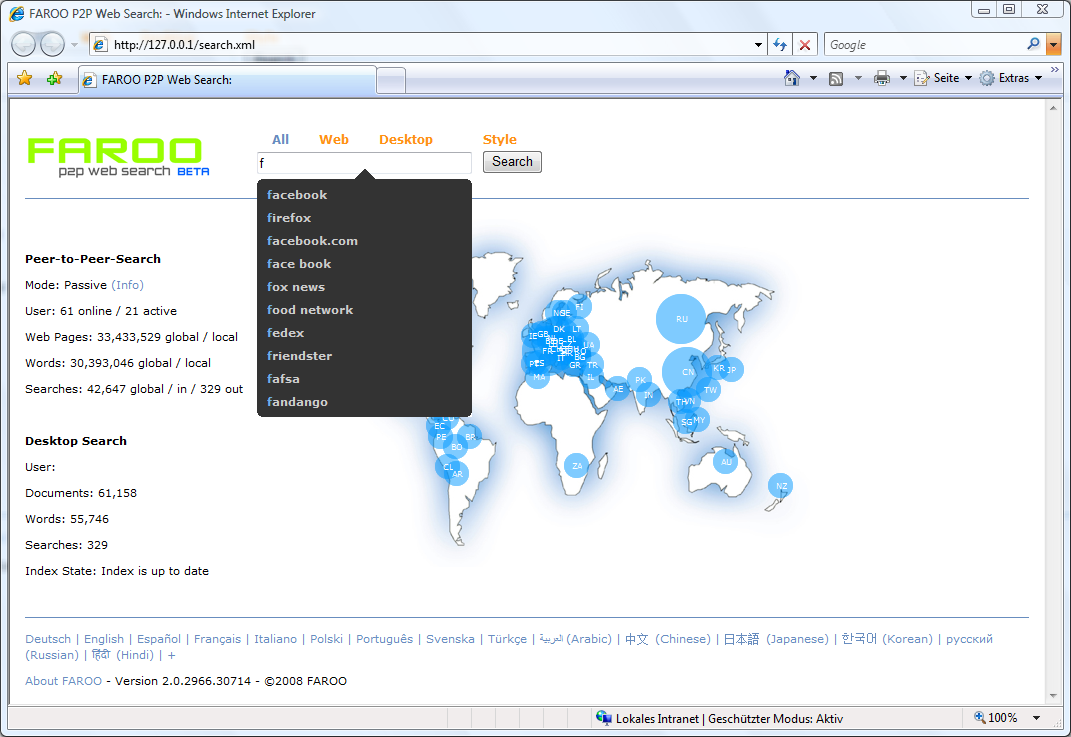Open the search provider dropdown
1071x737 pixels.
tap(1053, 45)
